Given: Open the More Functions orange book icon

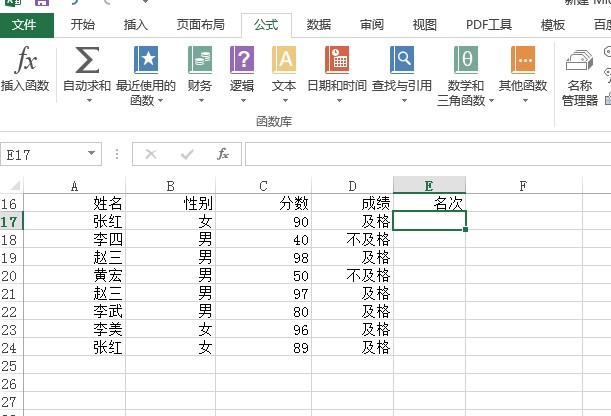Looking at the screenshot, I should pyautogui.click(x=523, y=60).
